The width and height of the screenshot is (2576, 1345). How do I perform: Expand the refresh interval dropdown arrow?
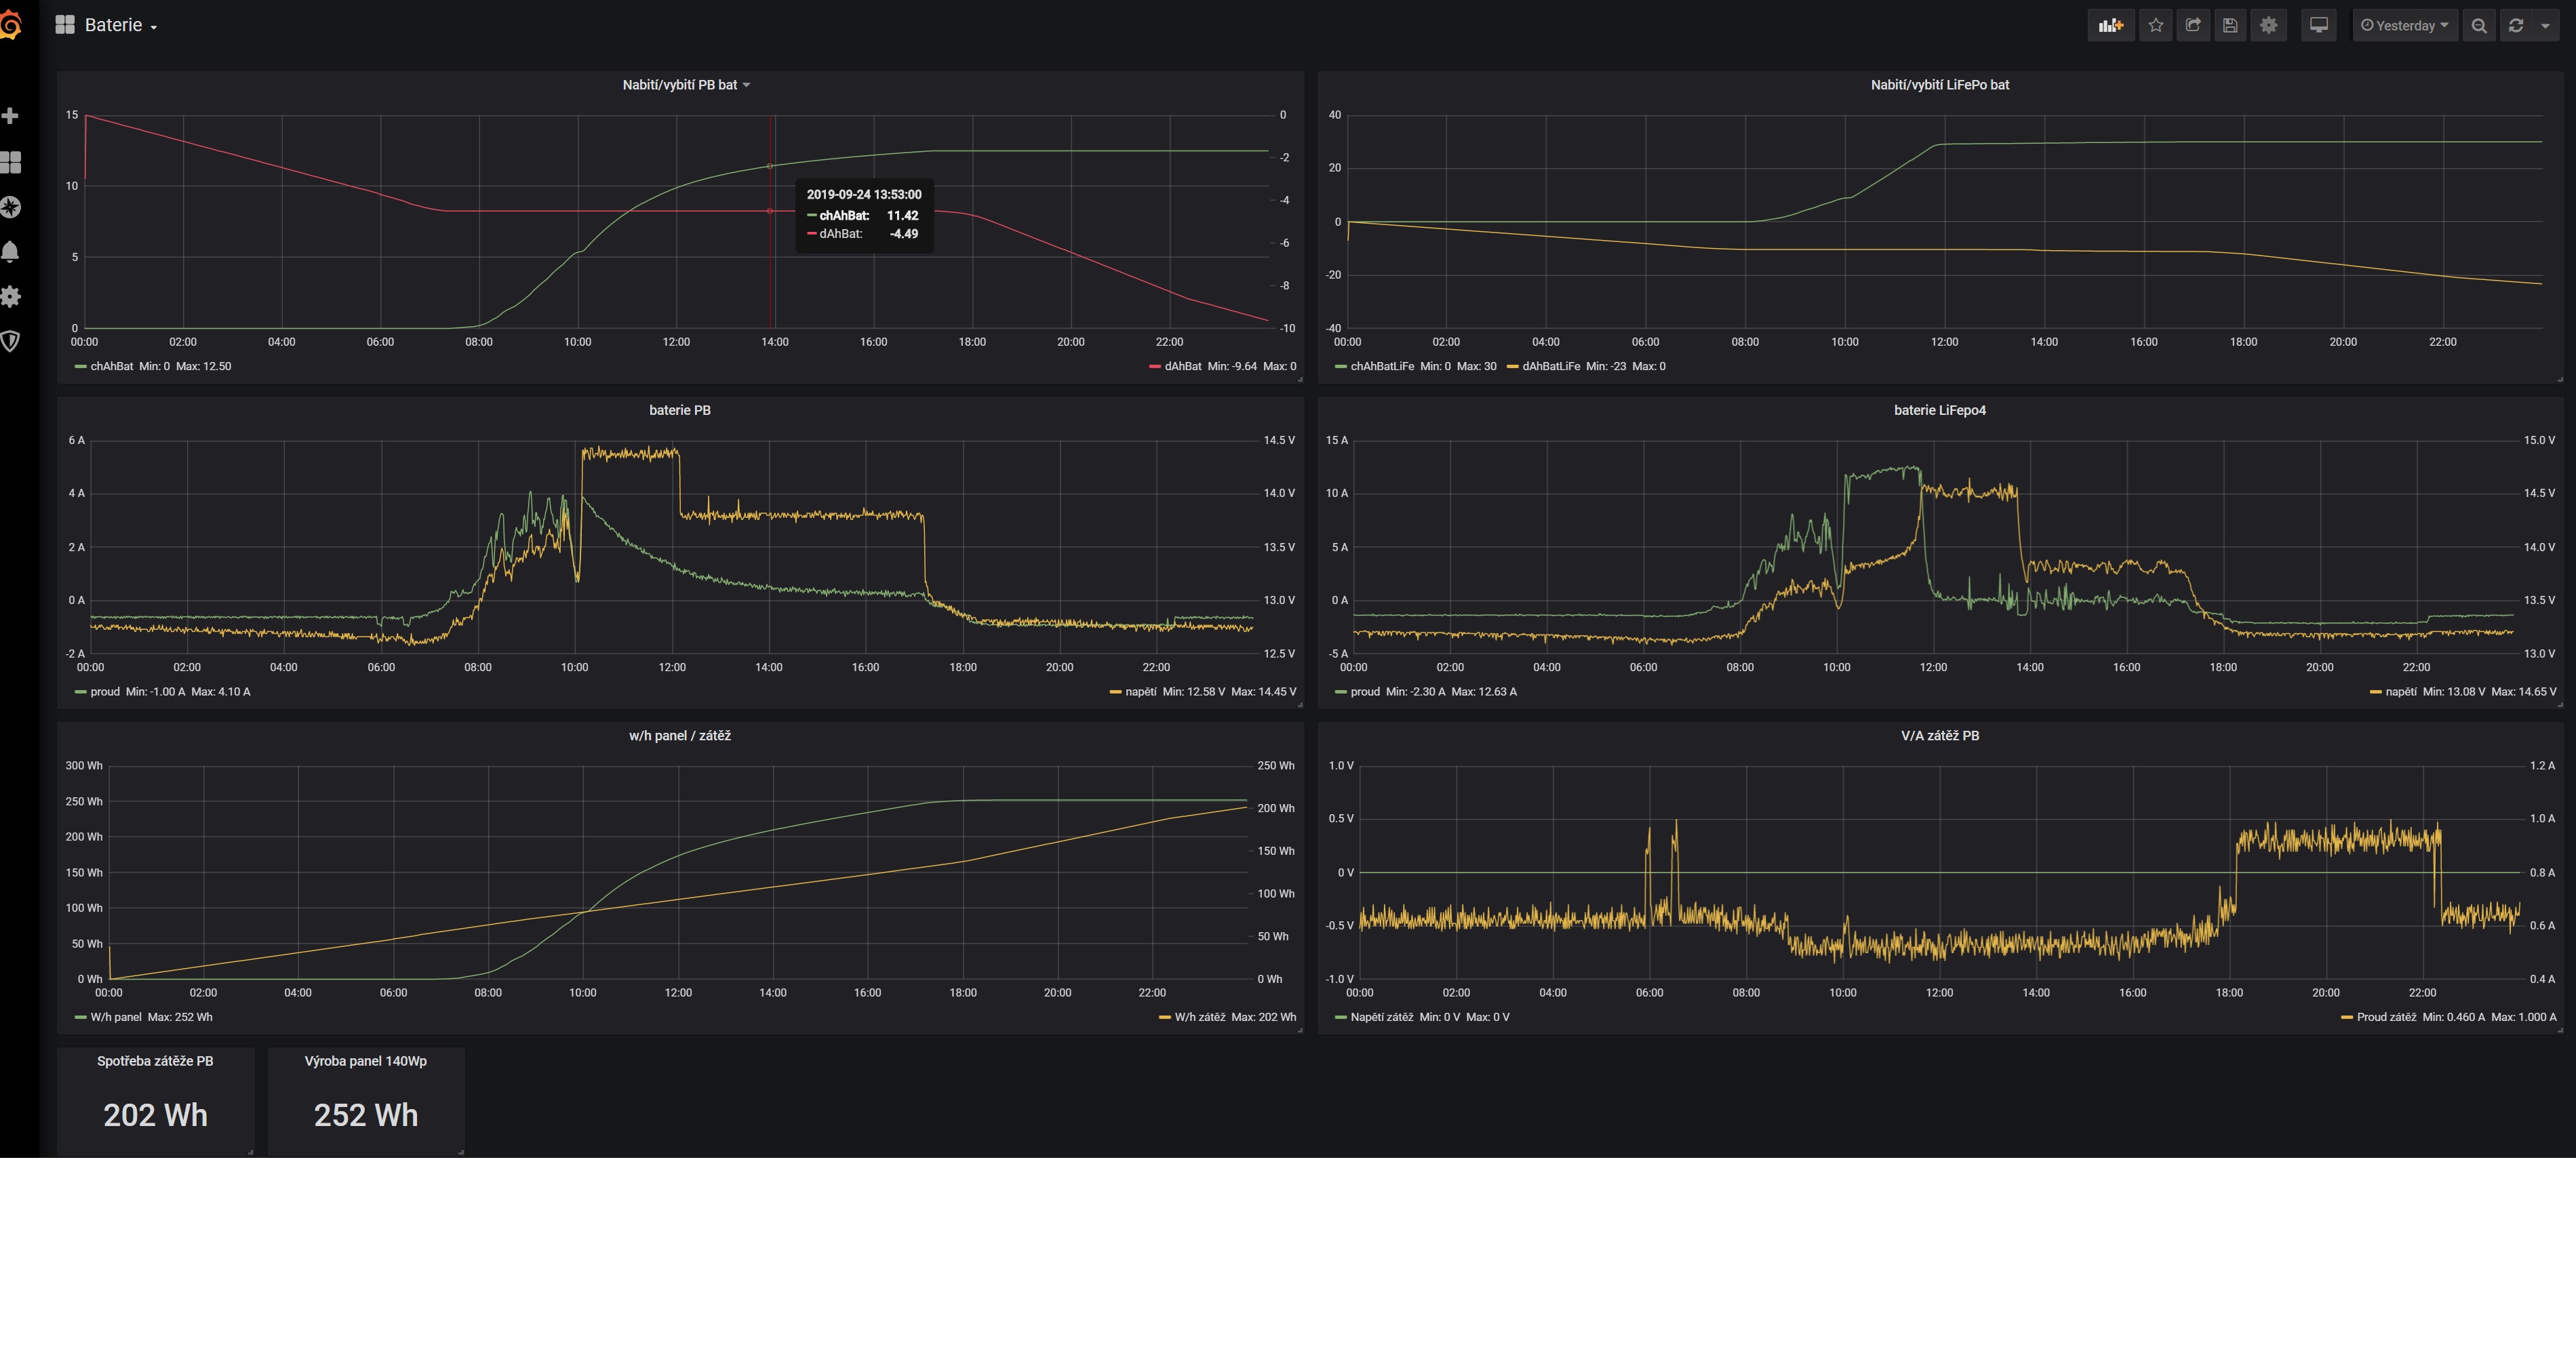click(2545, 26)
